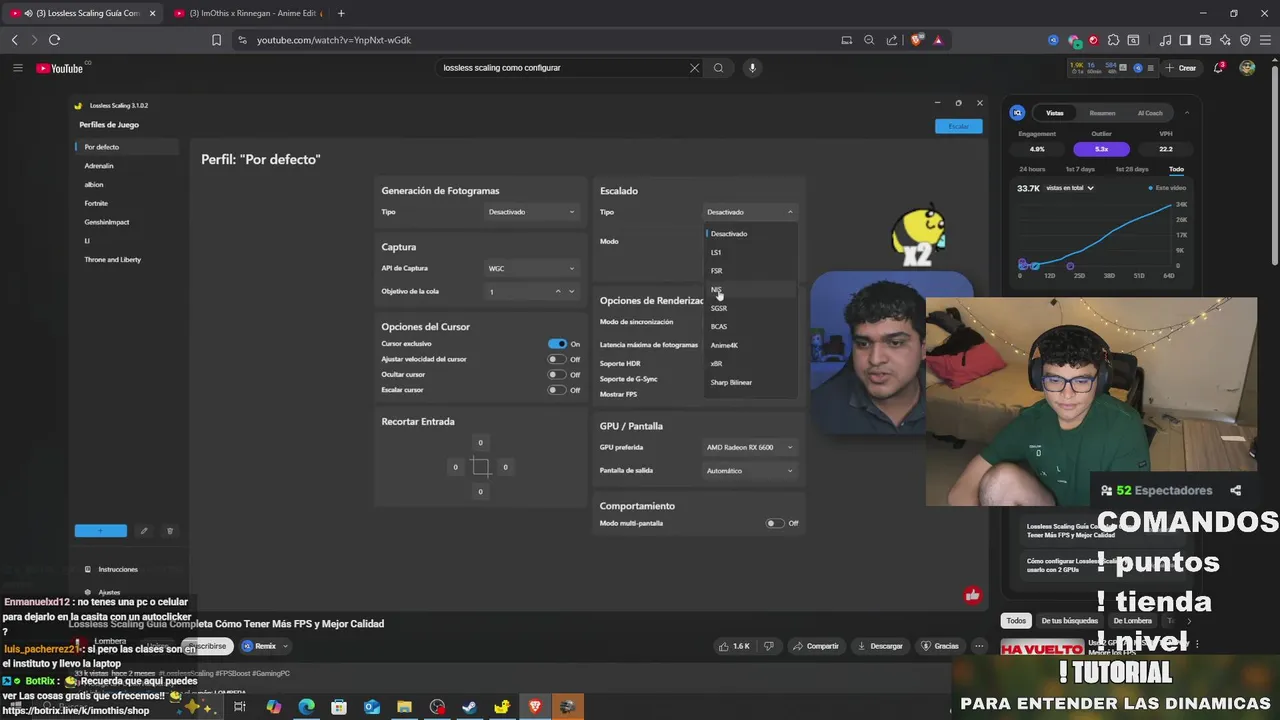Select the Fortnite game profile

(x=126, y=203)
